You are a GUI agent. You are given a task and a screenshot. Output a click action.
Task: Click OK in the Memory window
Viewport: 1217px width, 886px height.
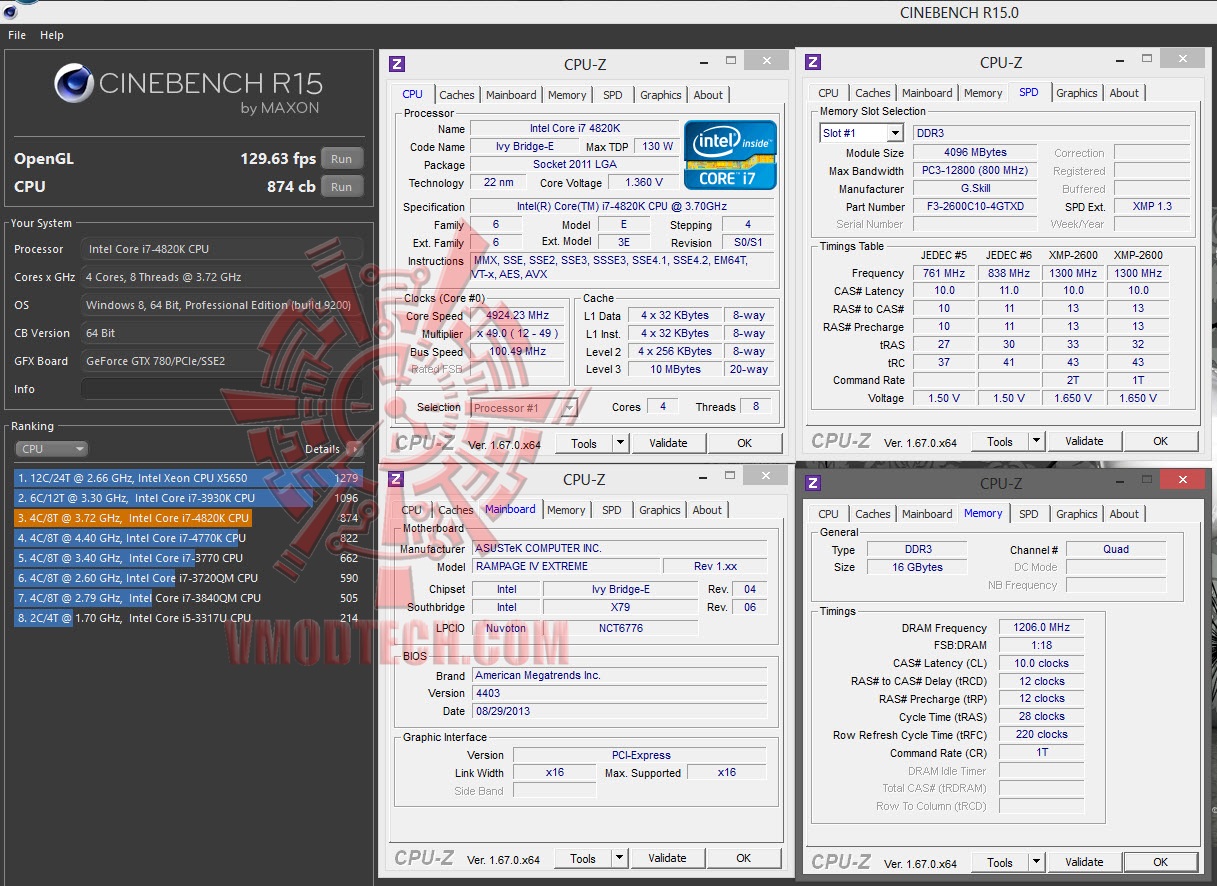[x=1161, y=862]
